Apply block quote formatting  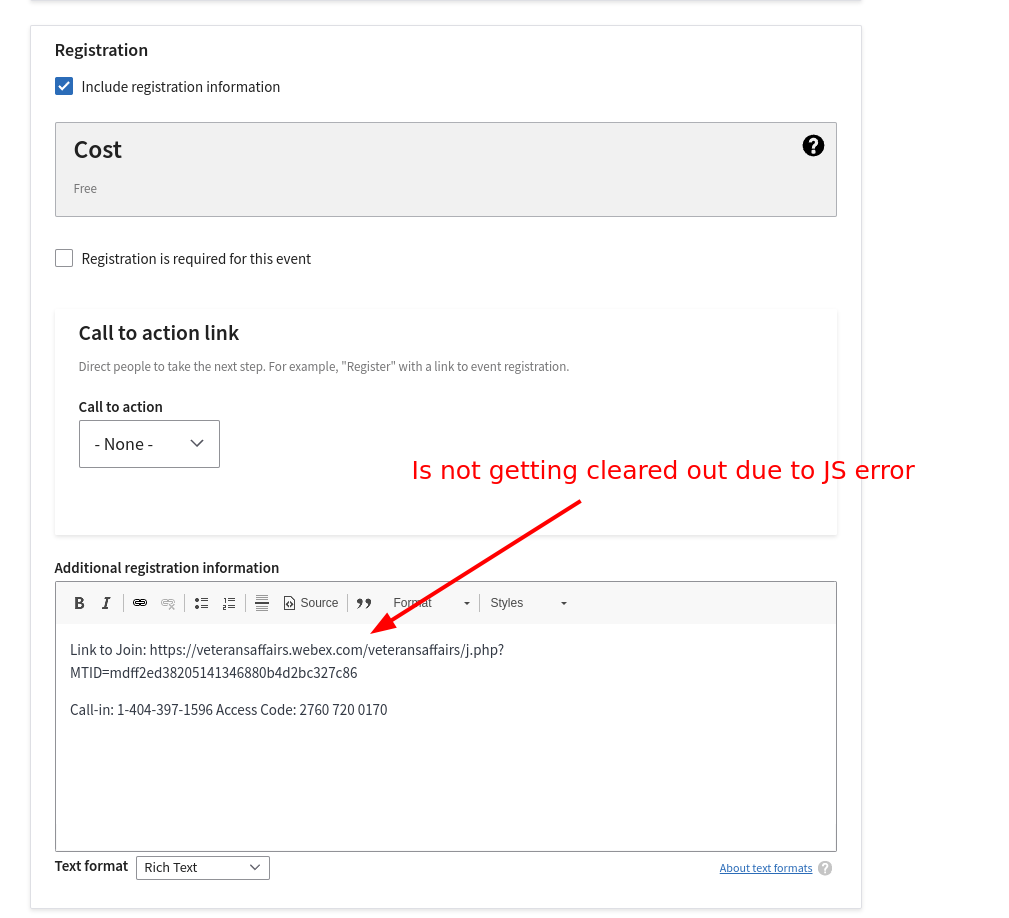364,603
